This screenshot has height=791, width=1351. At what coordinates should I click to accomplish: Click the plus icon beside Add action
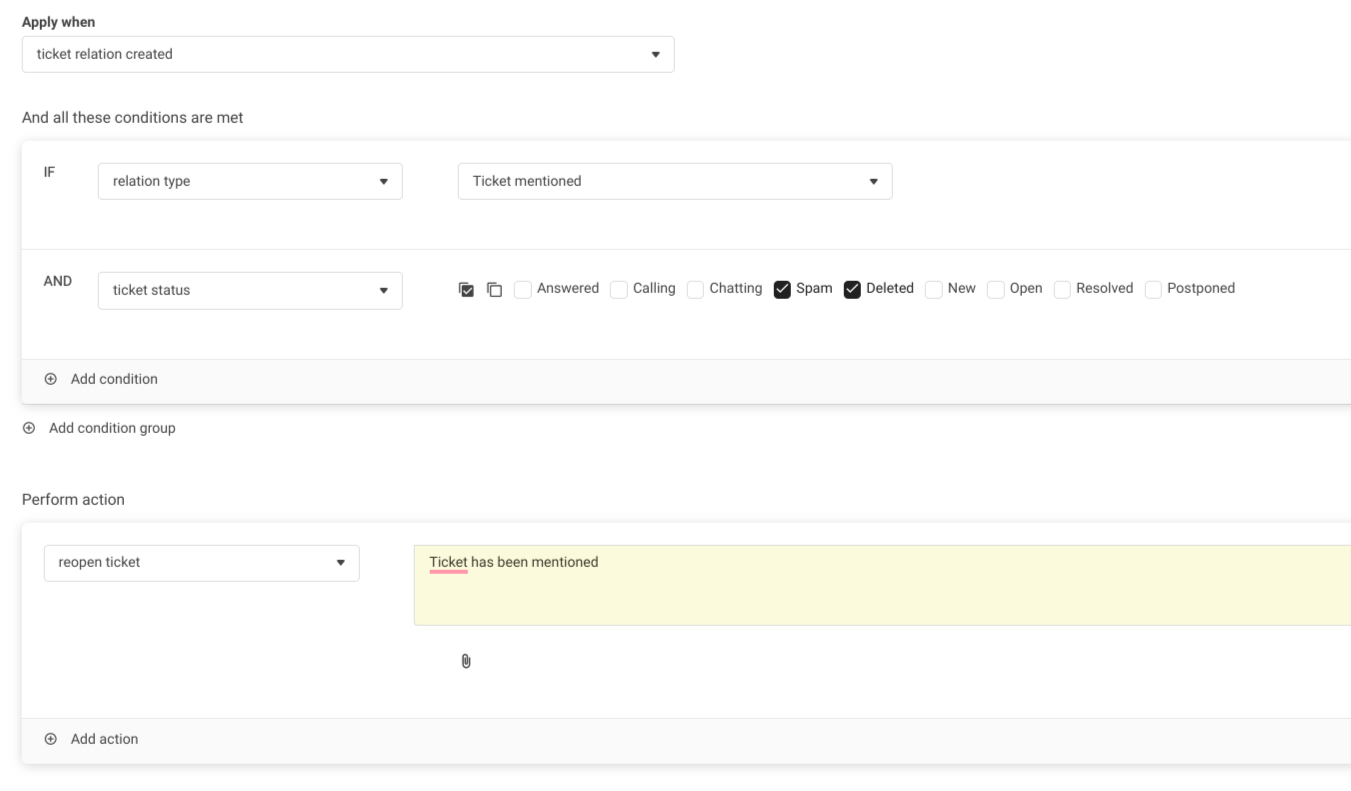click(x=51, y=739)
